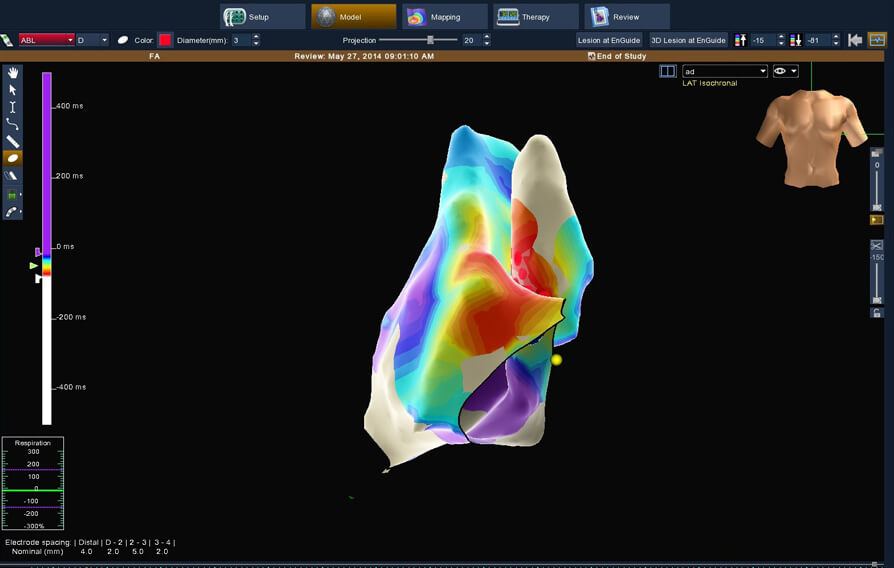The width and height of the screenshot is (894, 568).
Task: Click the waveform display icon at top right
Action: coord(877,40)
